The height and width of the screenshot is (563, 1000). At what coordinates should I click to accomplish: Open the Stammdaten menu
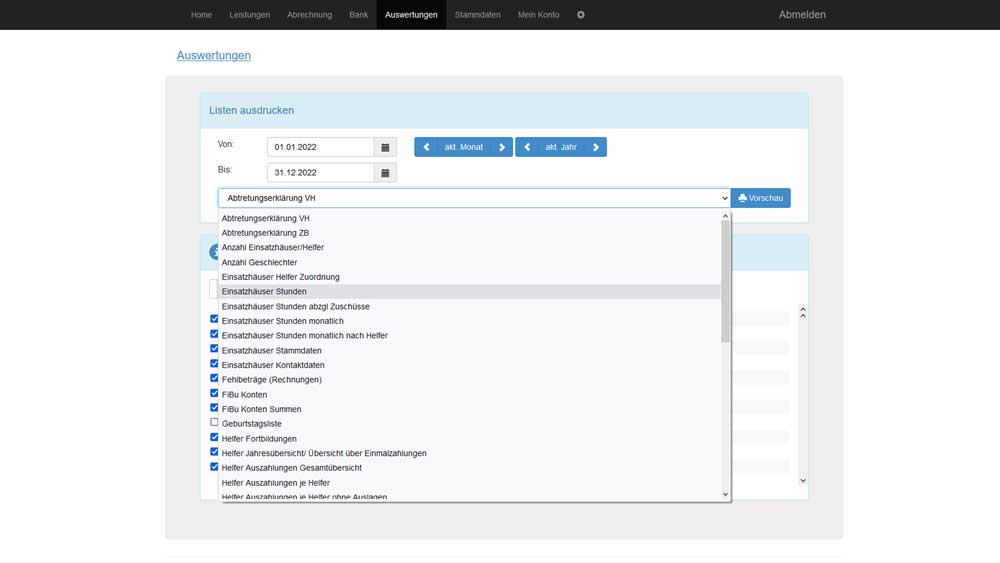coord(477,15)
